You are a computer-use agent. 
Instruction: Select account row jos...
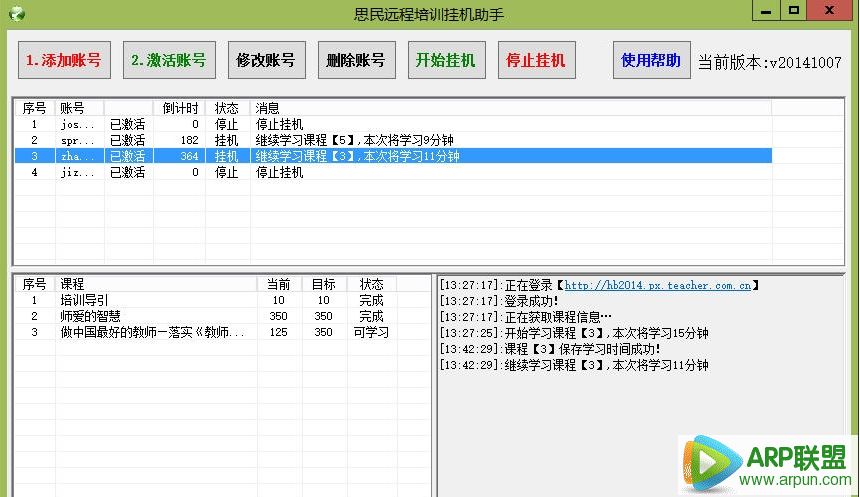[393, 125]
